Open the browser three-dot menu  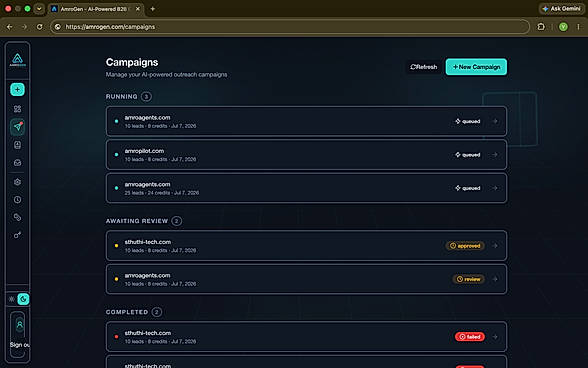point(578,27)
